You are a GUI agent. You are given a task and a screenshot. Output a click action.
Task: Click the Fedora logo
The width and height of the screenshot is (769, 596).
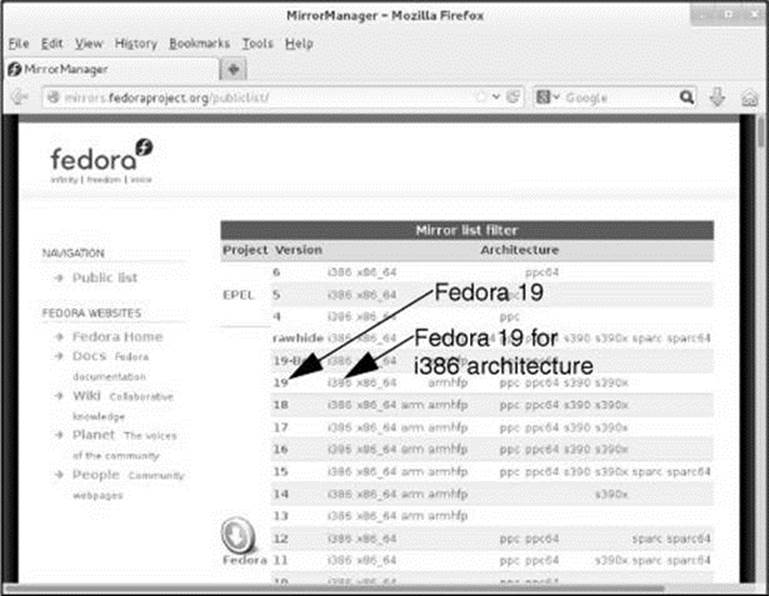[x=102, y=161]
